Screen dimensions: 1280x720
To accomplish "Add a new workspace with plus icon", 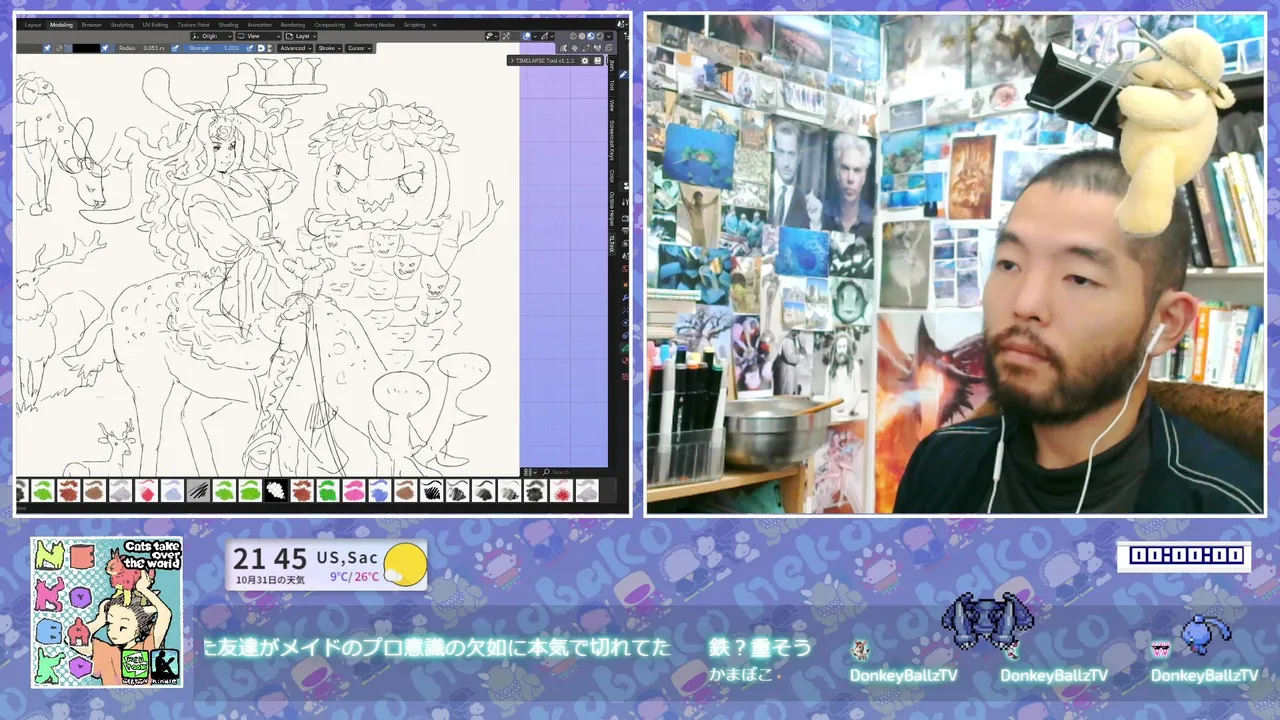I will [x=434, y=24].
